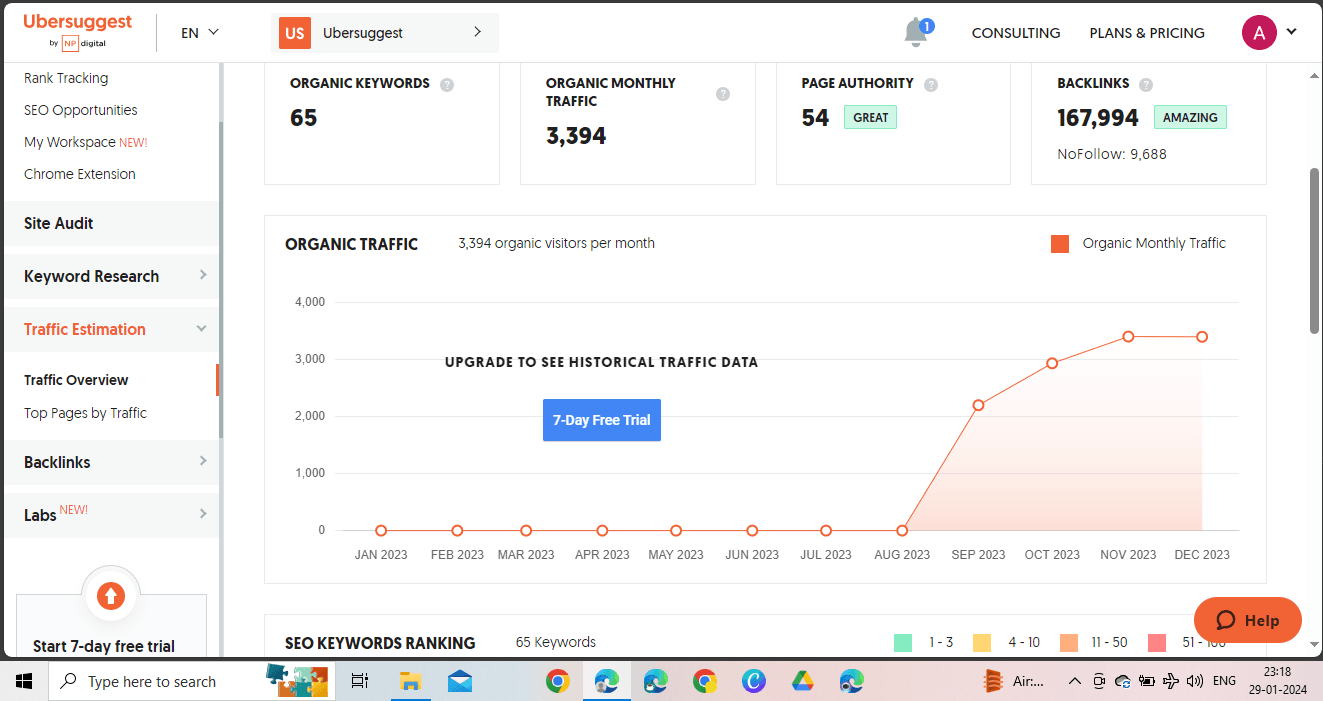The width and height of the screenshot is (1323, 701).
Task: Open Task View on taskbar
Action: point(360,681)
